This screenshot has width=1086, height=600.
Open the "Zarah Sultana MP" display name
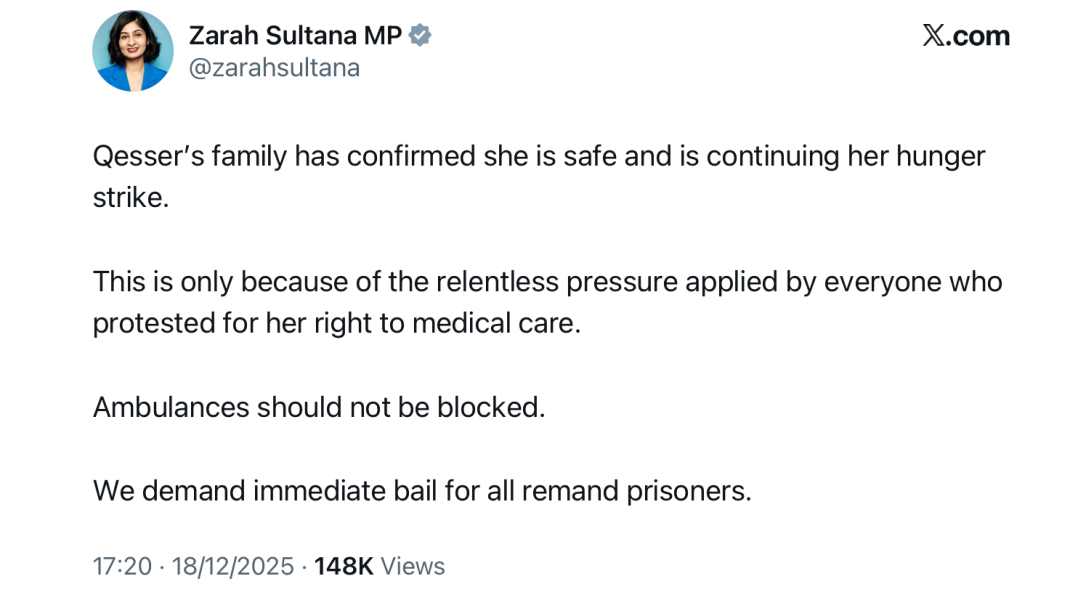(295, 35)
